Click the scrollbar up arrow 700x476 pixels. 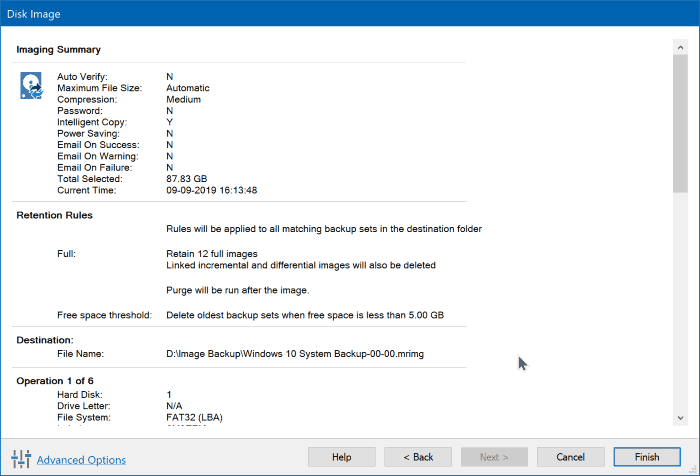point(680,47)
